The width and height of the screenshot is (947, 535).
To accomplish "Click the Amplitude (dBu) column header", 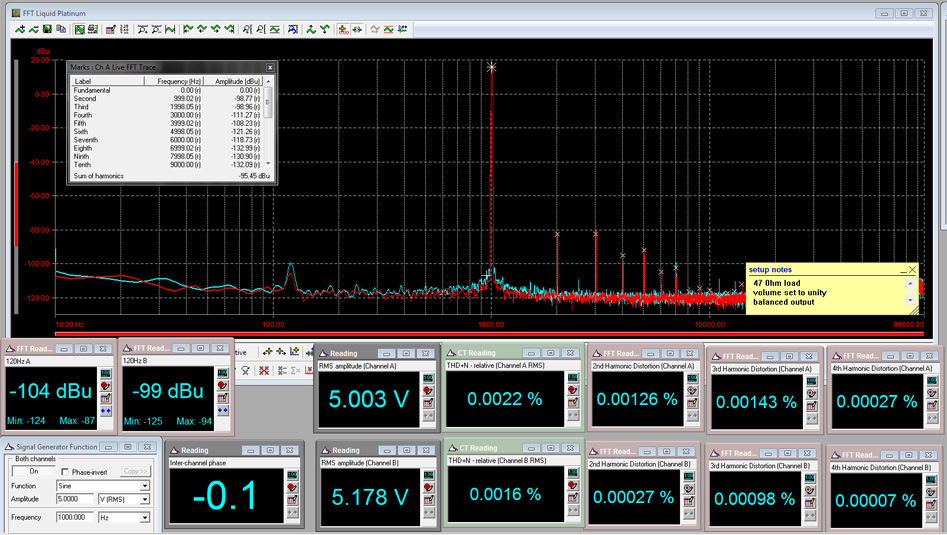I will point(234,81).
